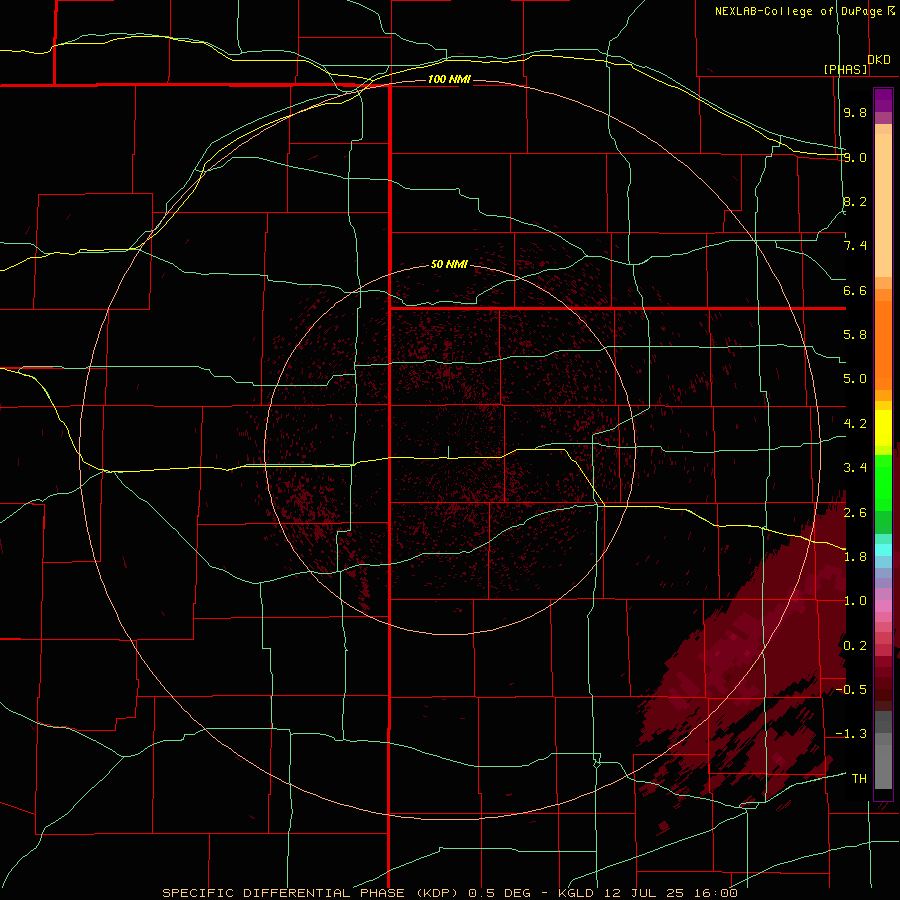Click the 1.0 scale value

pyautogui.click(x=855, y=601)
